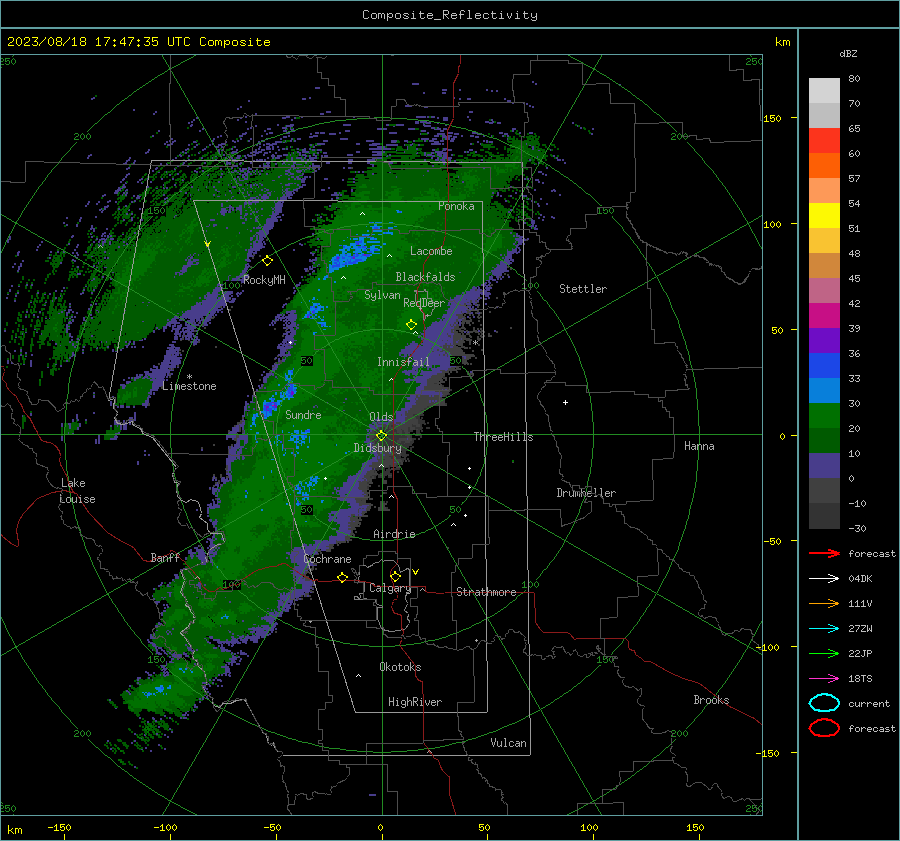Click the Lake Louise label
The image size is (900, 841).
pyautogui.click(x=77, y=491)
